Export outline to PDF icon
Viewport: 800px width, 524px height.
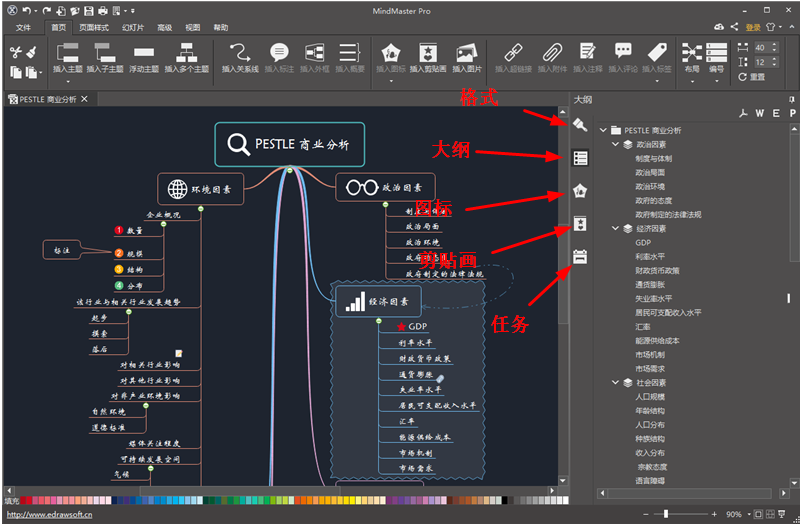coord(743,113)
